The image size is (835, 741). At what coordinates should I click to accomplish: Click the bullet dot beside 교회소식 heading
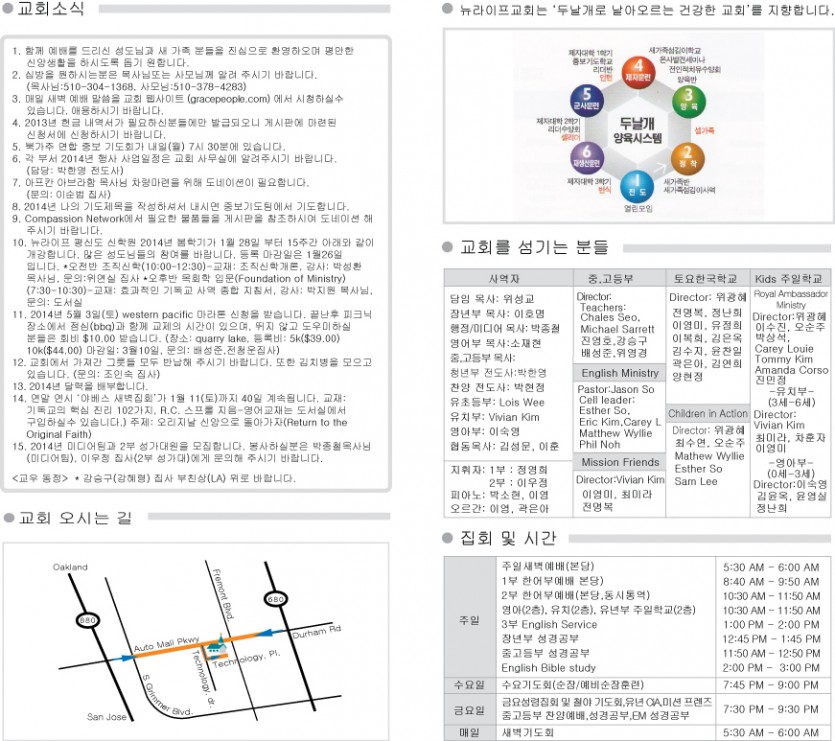tap(8, 9)
